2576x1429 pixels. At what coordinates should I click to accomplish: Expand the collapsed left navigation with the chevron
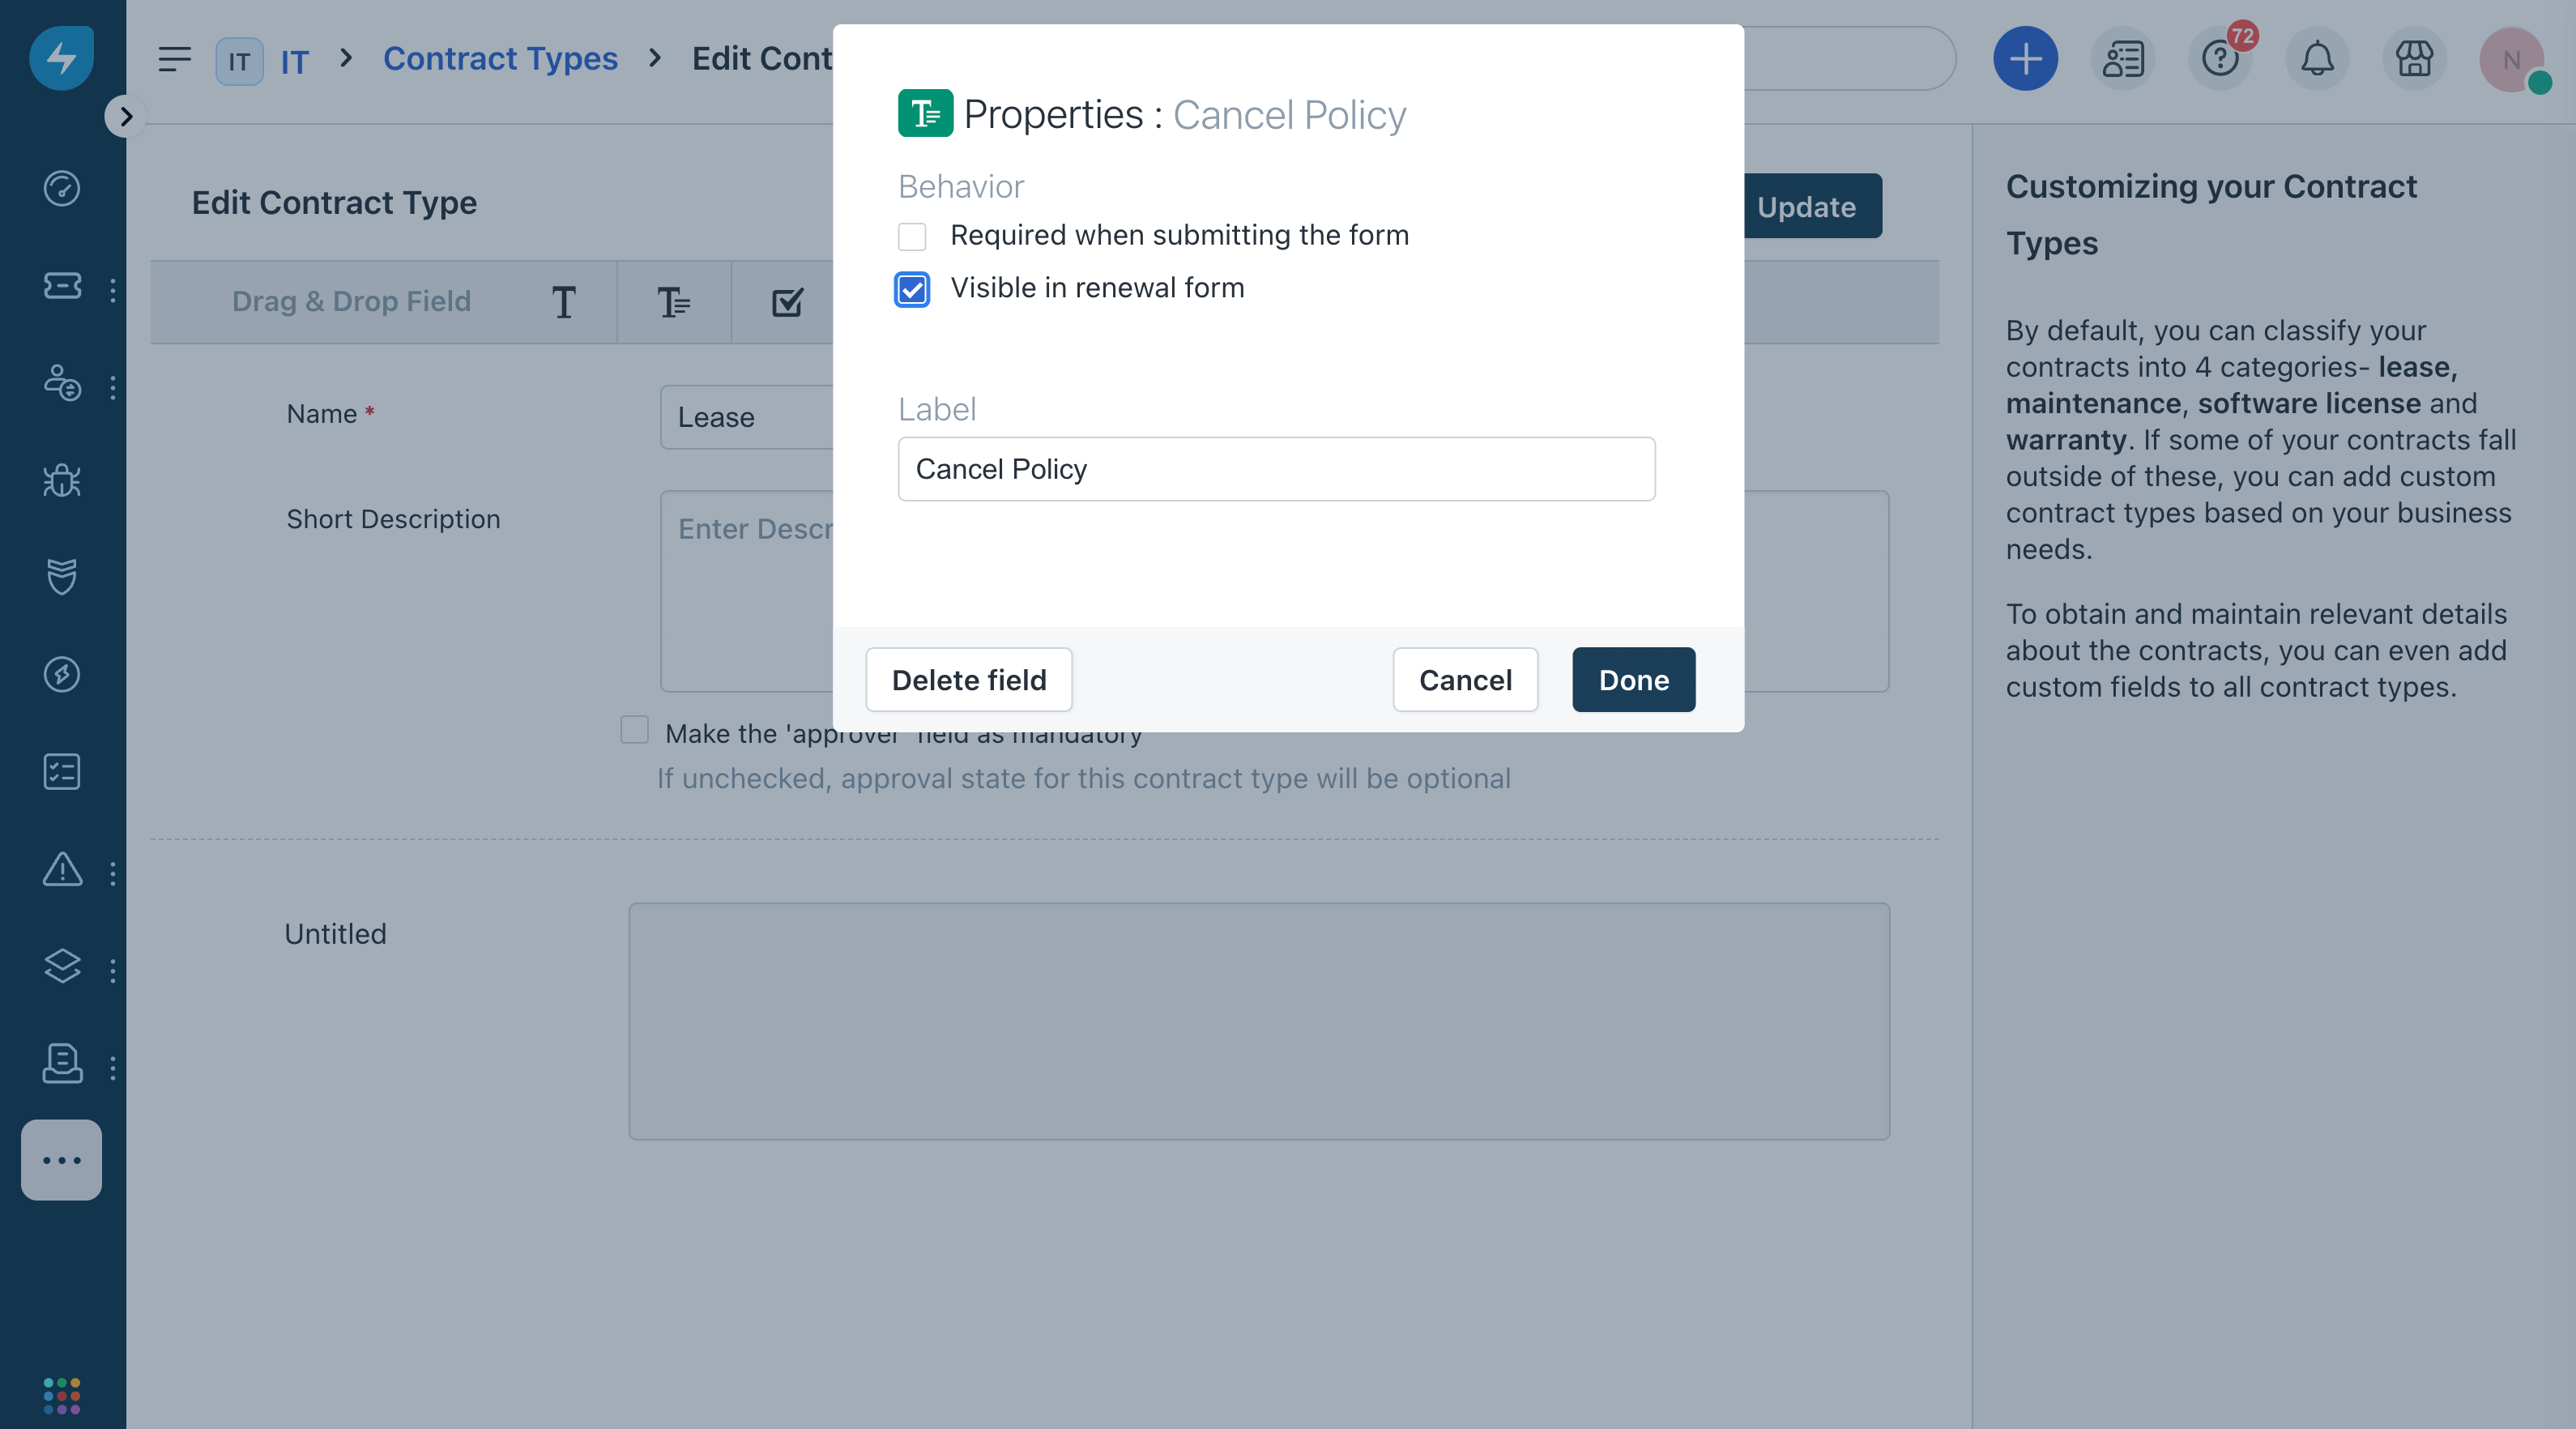126,117
